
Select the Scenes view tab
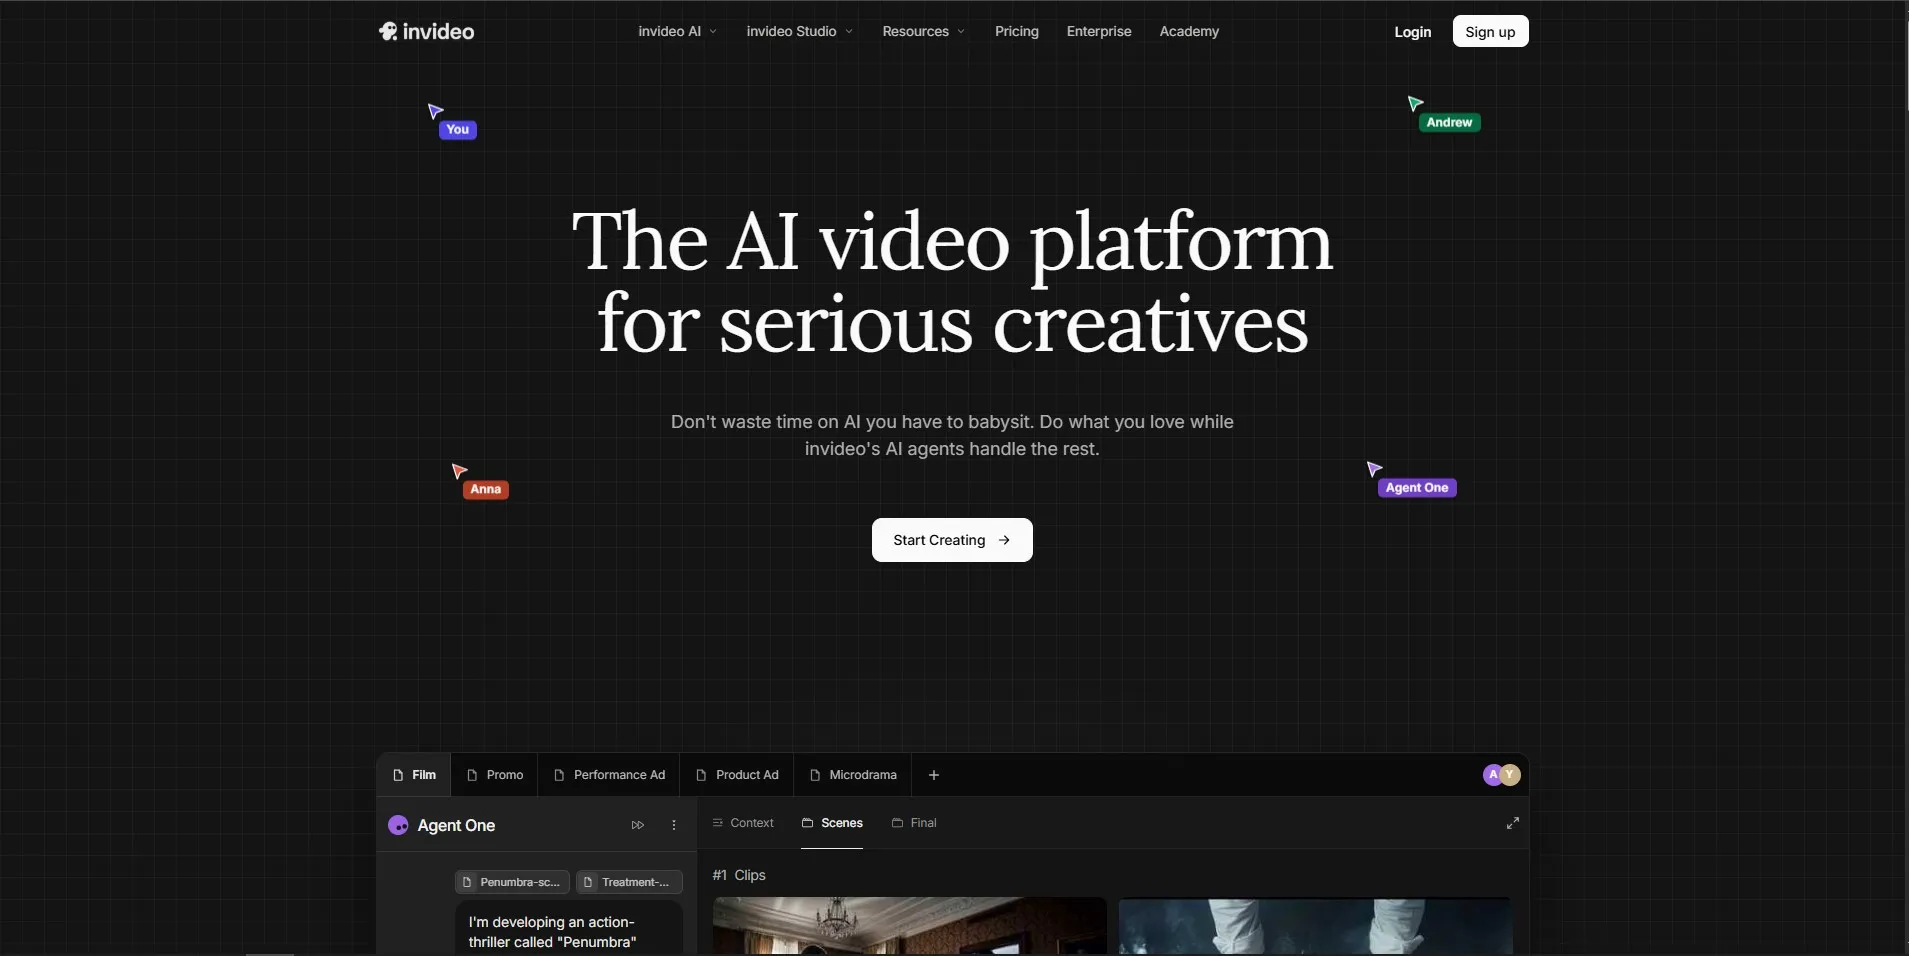[832, 823]
